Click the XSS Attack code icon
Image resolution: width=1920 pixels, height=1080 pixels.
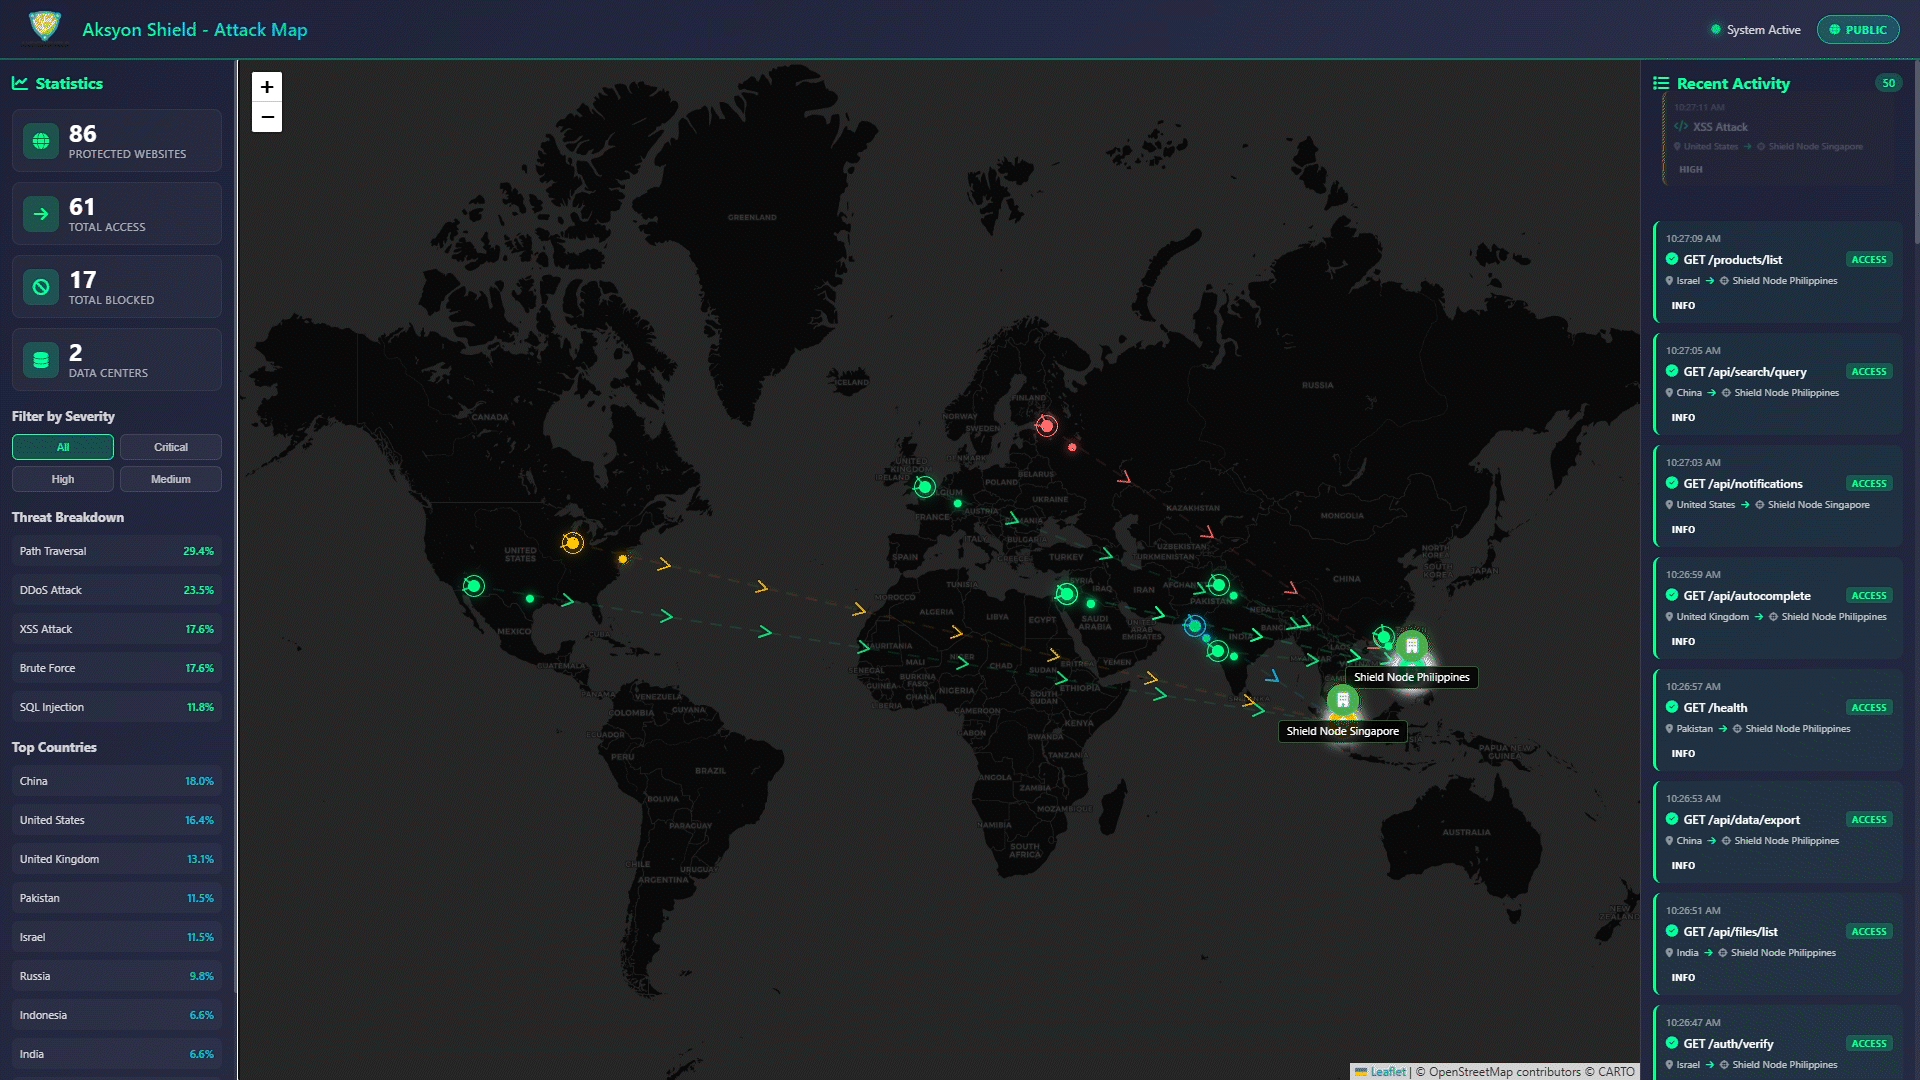click(x=1681, y=127)
